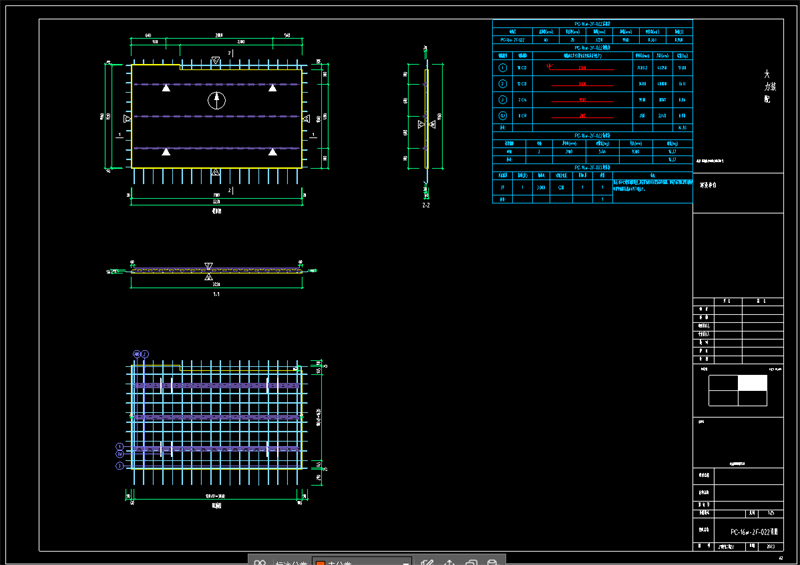Select circled number 1 in the rebar table
This screenshot has width=800, height=565.
[x=503, y=67]
